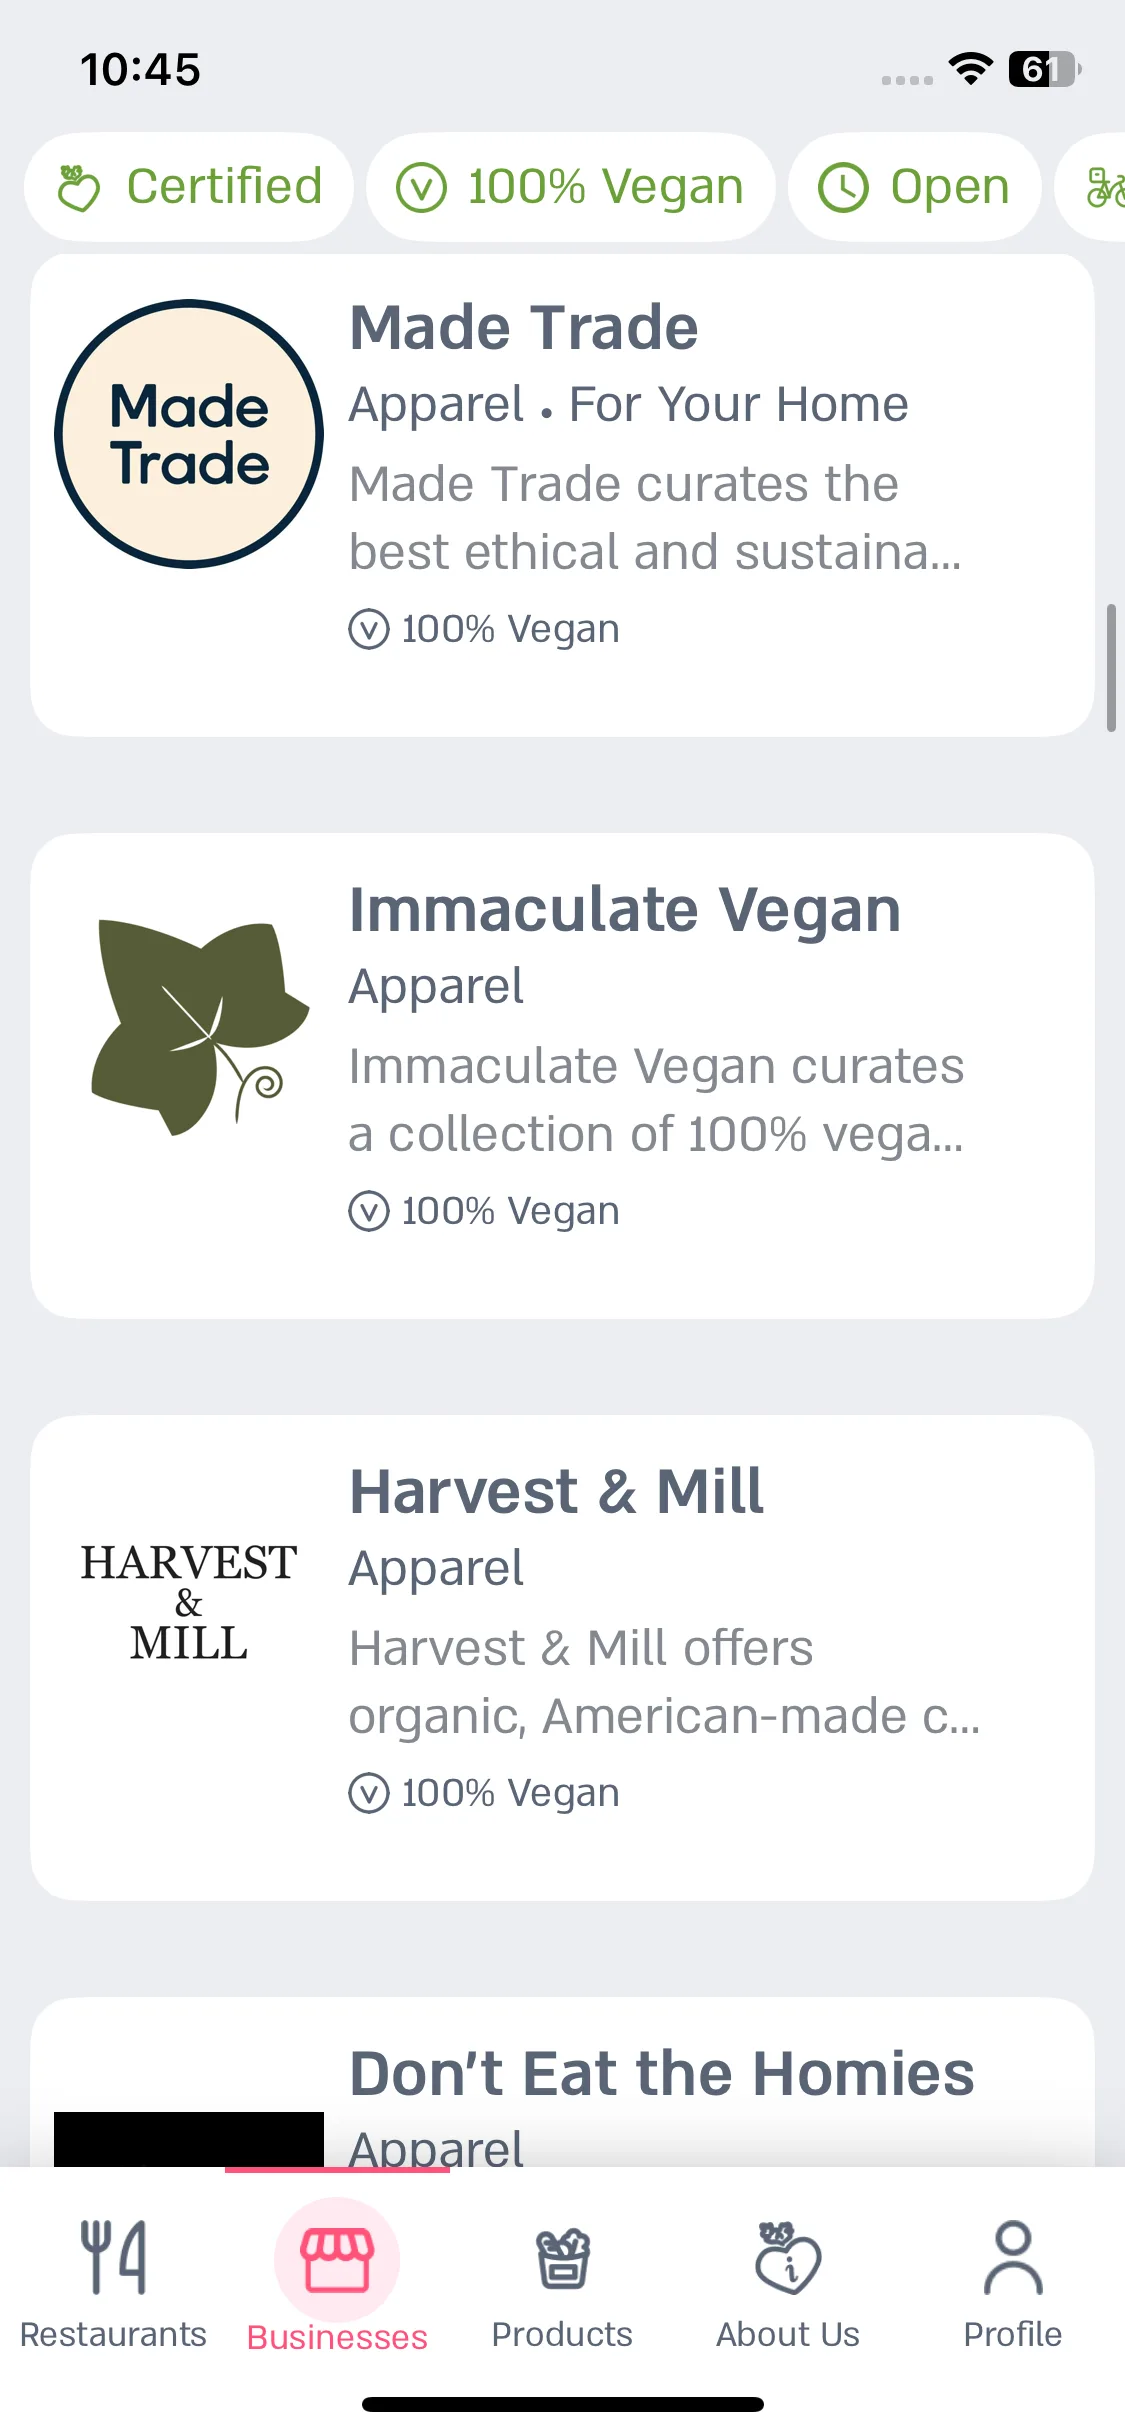Toggle the Certified filter chip
Viewport: 1125px width, 2436px height.
189,187
